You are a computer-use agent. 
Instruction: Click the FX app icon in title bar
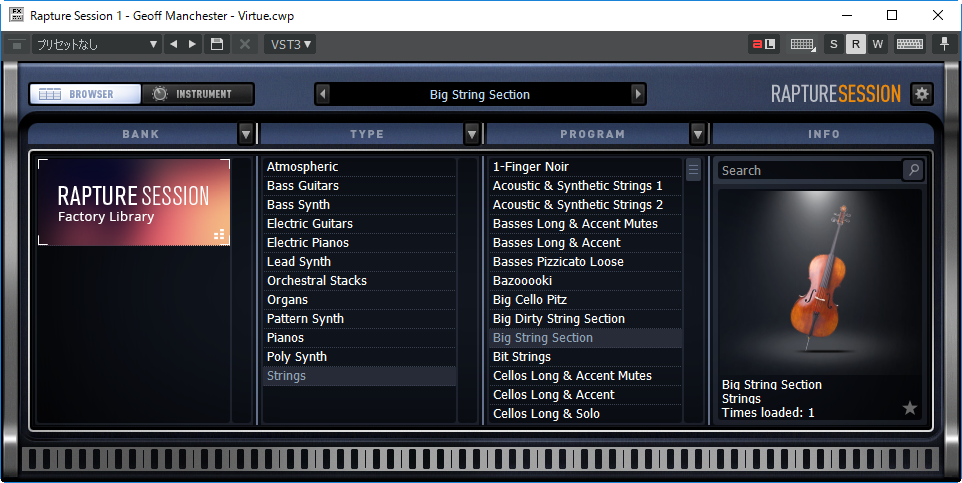click(x=17, y=15)
